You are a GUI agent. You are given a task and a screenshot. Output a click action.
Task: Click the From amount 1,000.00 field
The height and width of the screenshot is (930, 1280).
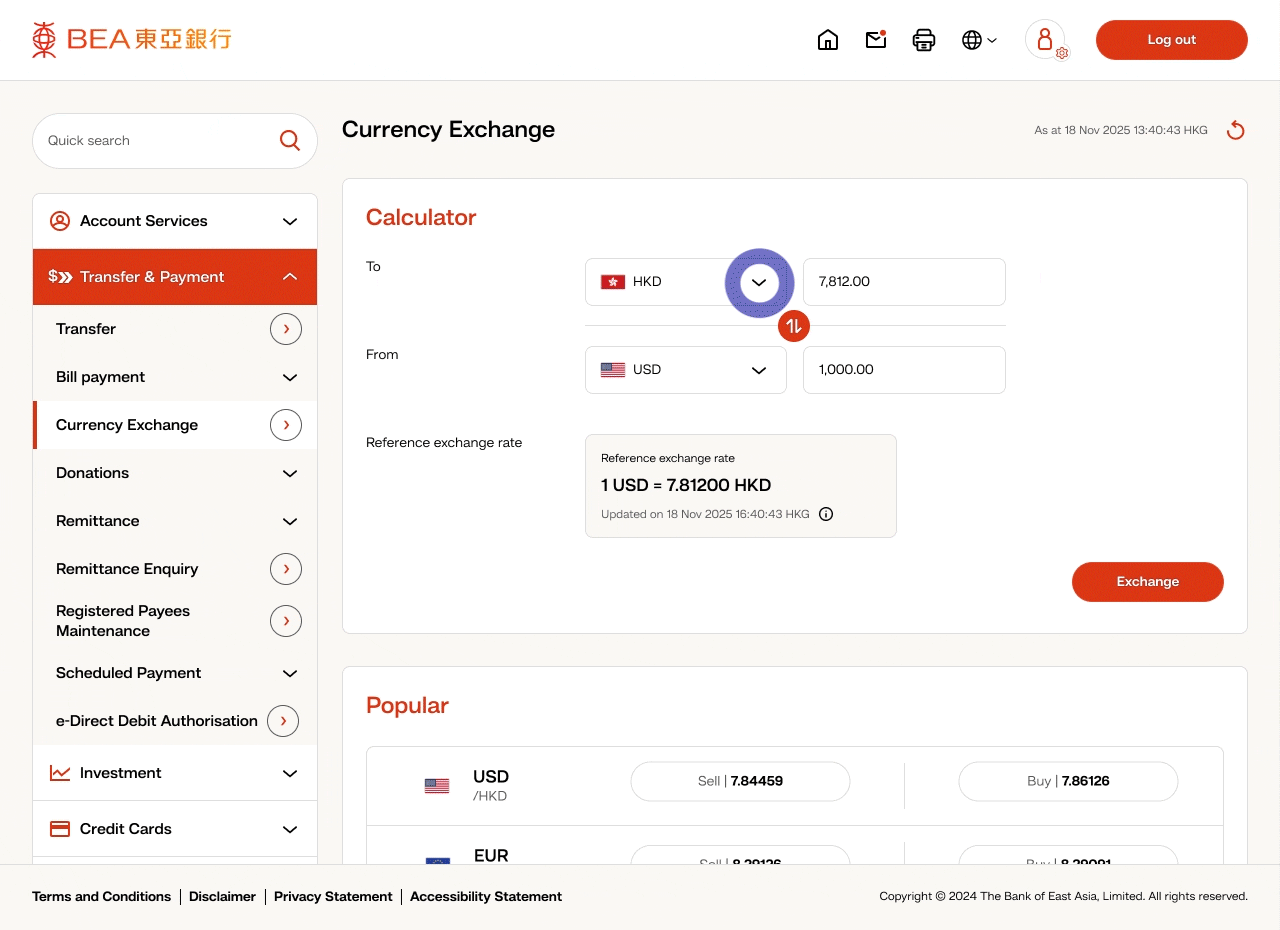[904, 370]
